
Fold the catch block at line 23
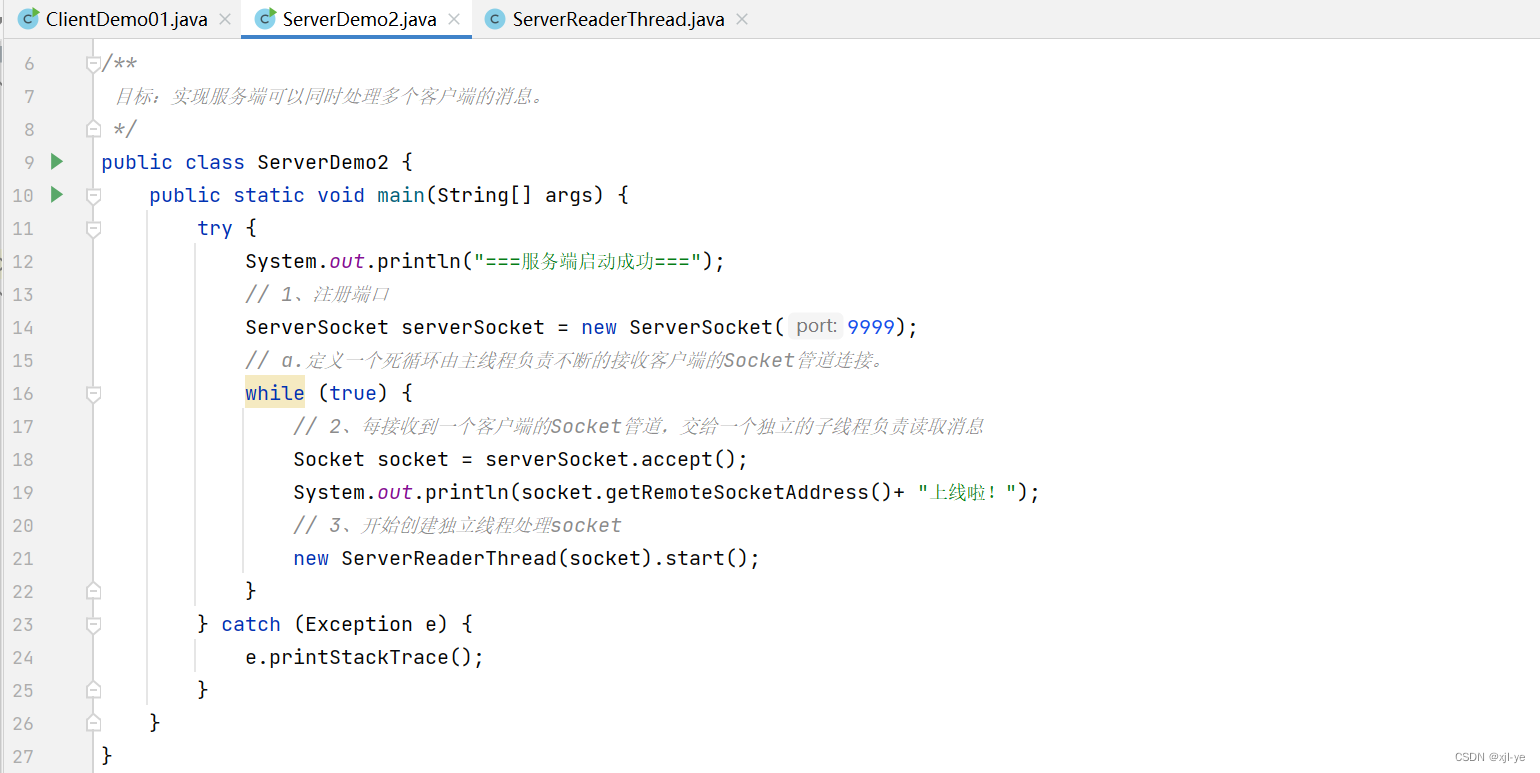(x=93, y=624)
